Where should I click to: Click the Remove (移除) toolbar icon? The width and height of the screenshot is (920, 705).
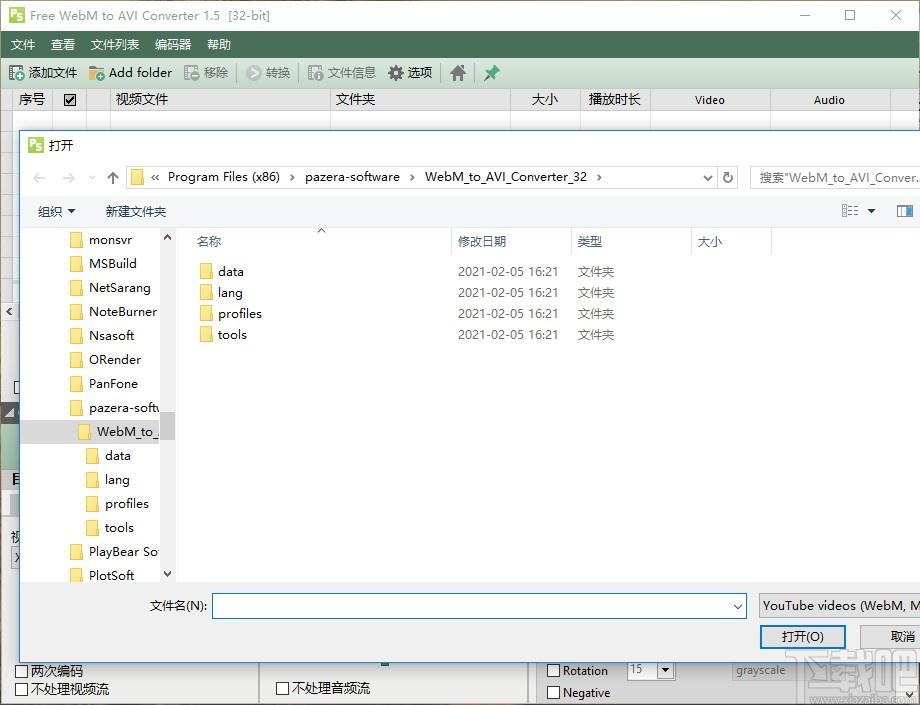coord(191,73)
